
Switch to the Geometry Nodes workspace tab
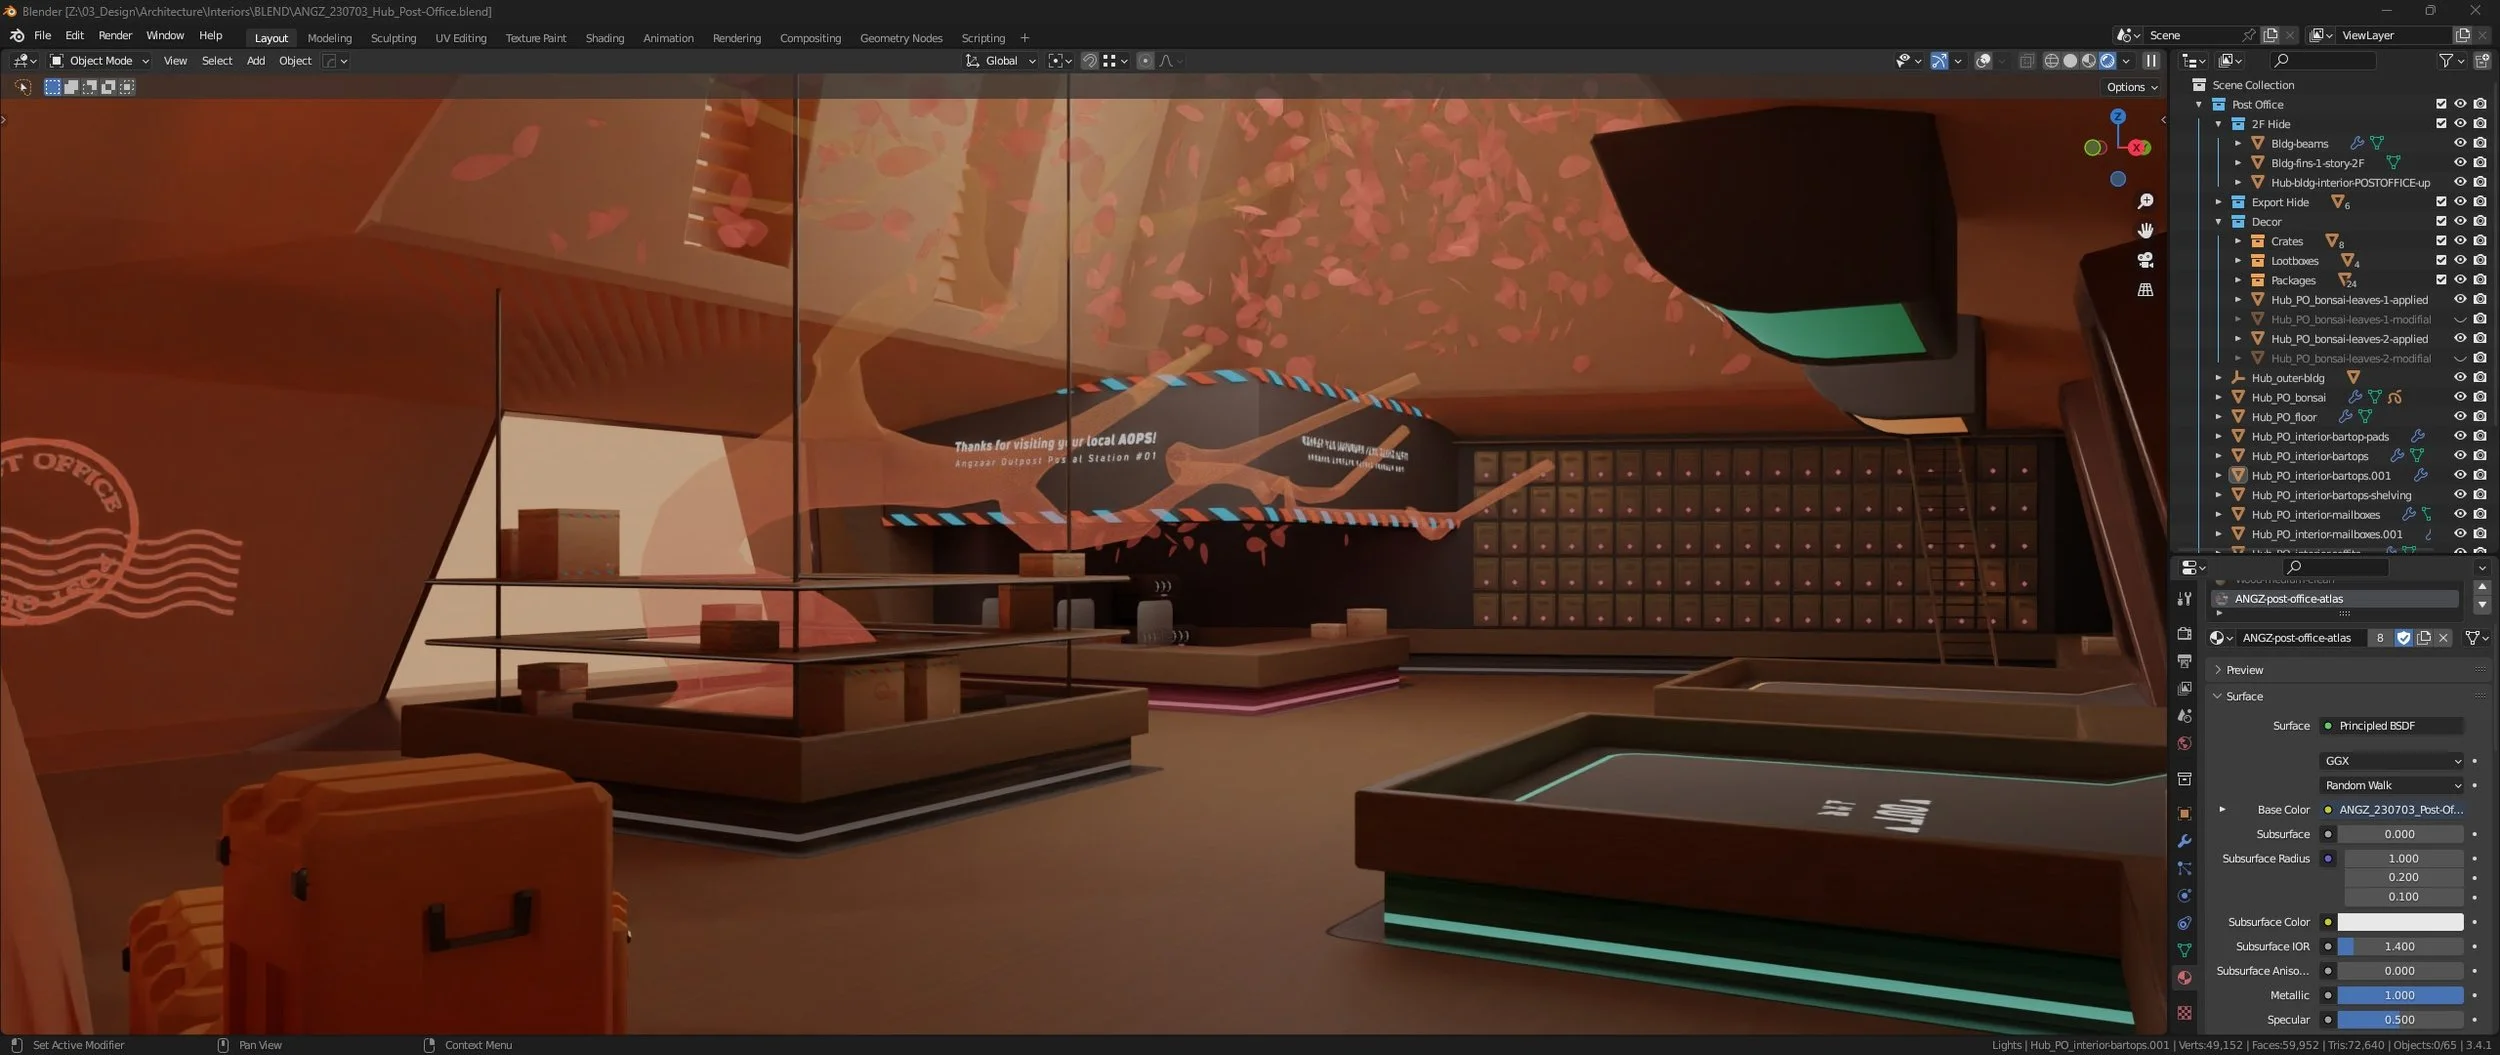901,38
